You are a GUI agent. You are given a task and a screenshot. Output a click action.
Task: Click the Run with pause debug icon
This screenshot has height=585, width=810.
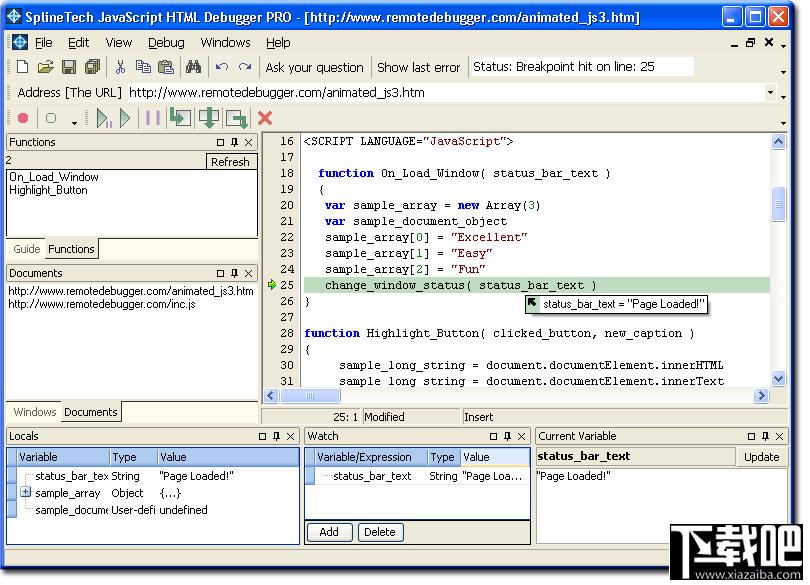[x=104, y=118]
